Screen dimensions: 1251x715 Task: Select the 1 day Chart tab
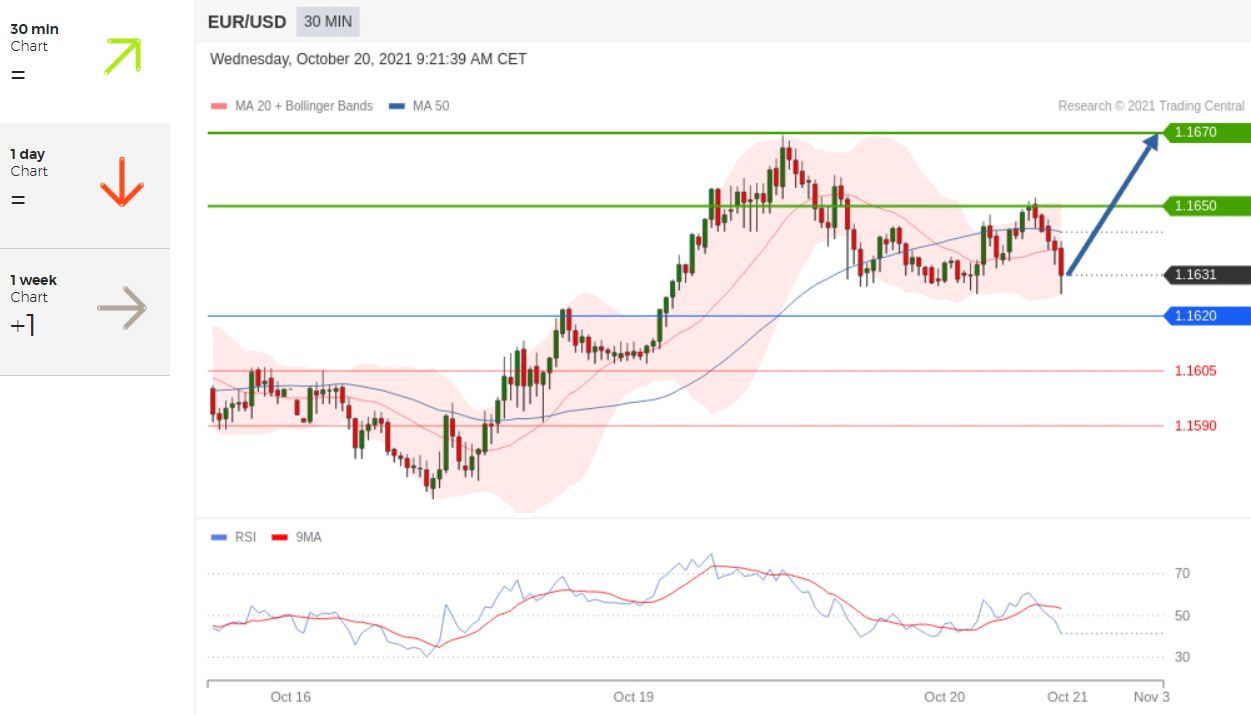pyautogui.click(x=85, y=186)
